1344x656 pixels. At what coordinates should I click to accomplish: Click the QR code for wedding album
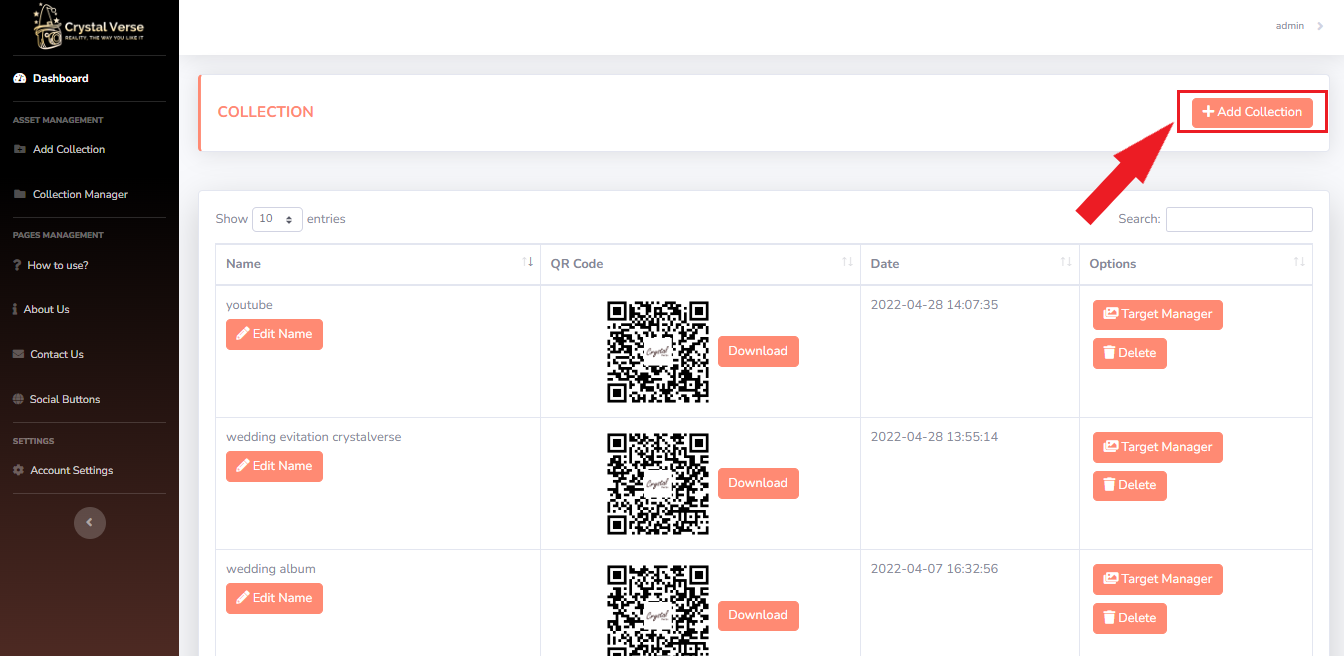(658, 610)
